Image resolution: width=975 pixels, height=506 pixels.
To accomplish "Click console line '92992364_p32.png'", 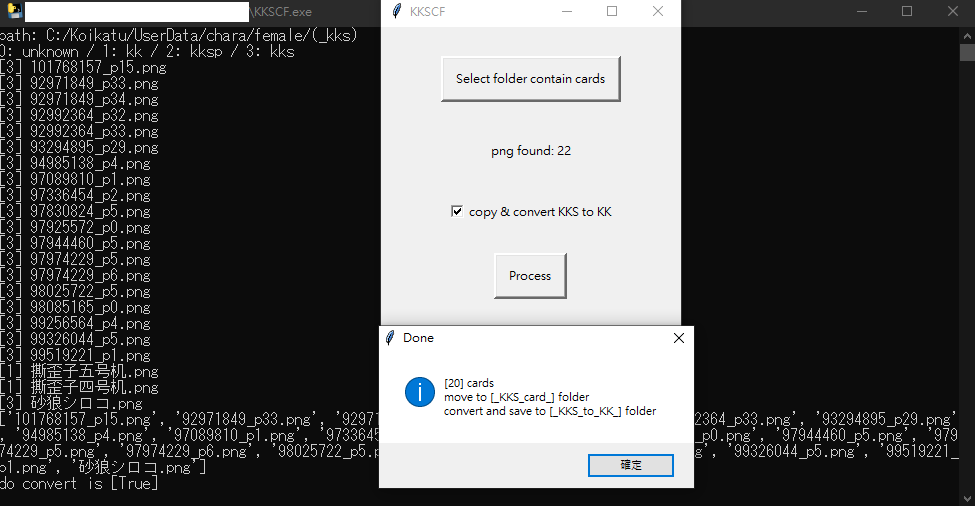I will click(x=95, y=116).
